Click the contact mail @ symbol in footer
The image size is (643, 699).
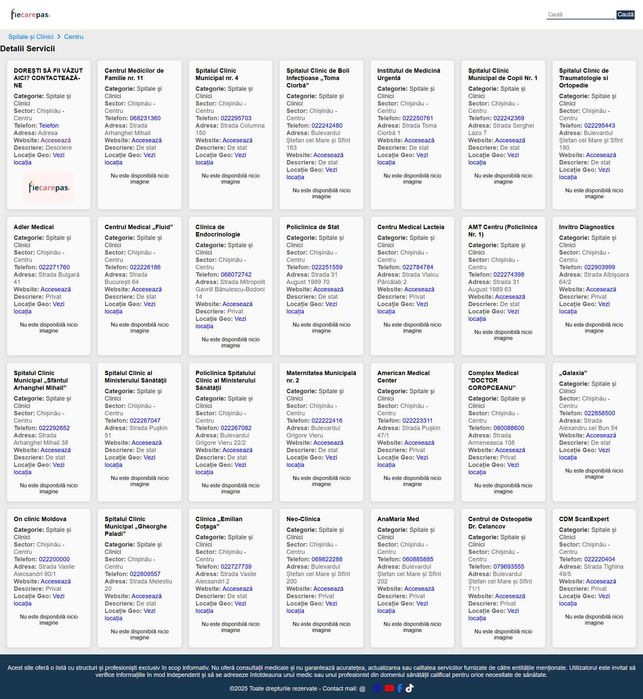click(x=362, y=689)
